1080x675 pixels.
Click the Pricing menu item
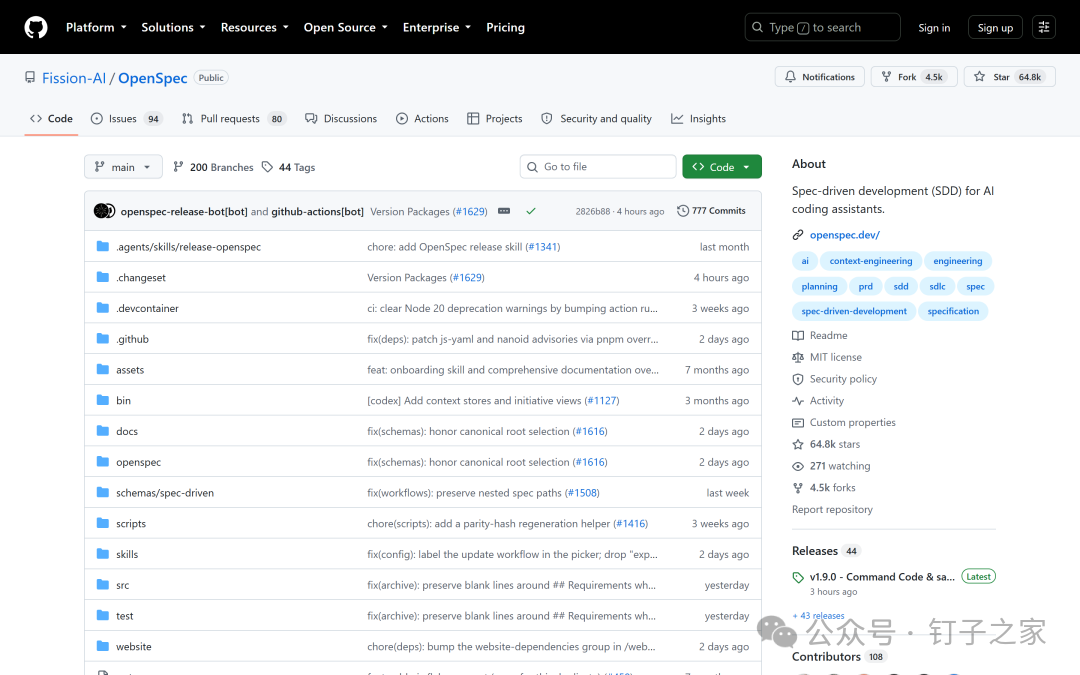click(x=506, y=28)
